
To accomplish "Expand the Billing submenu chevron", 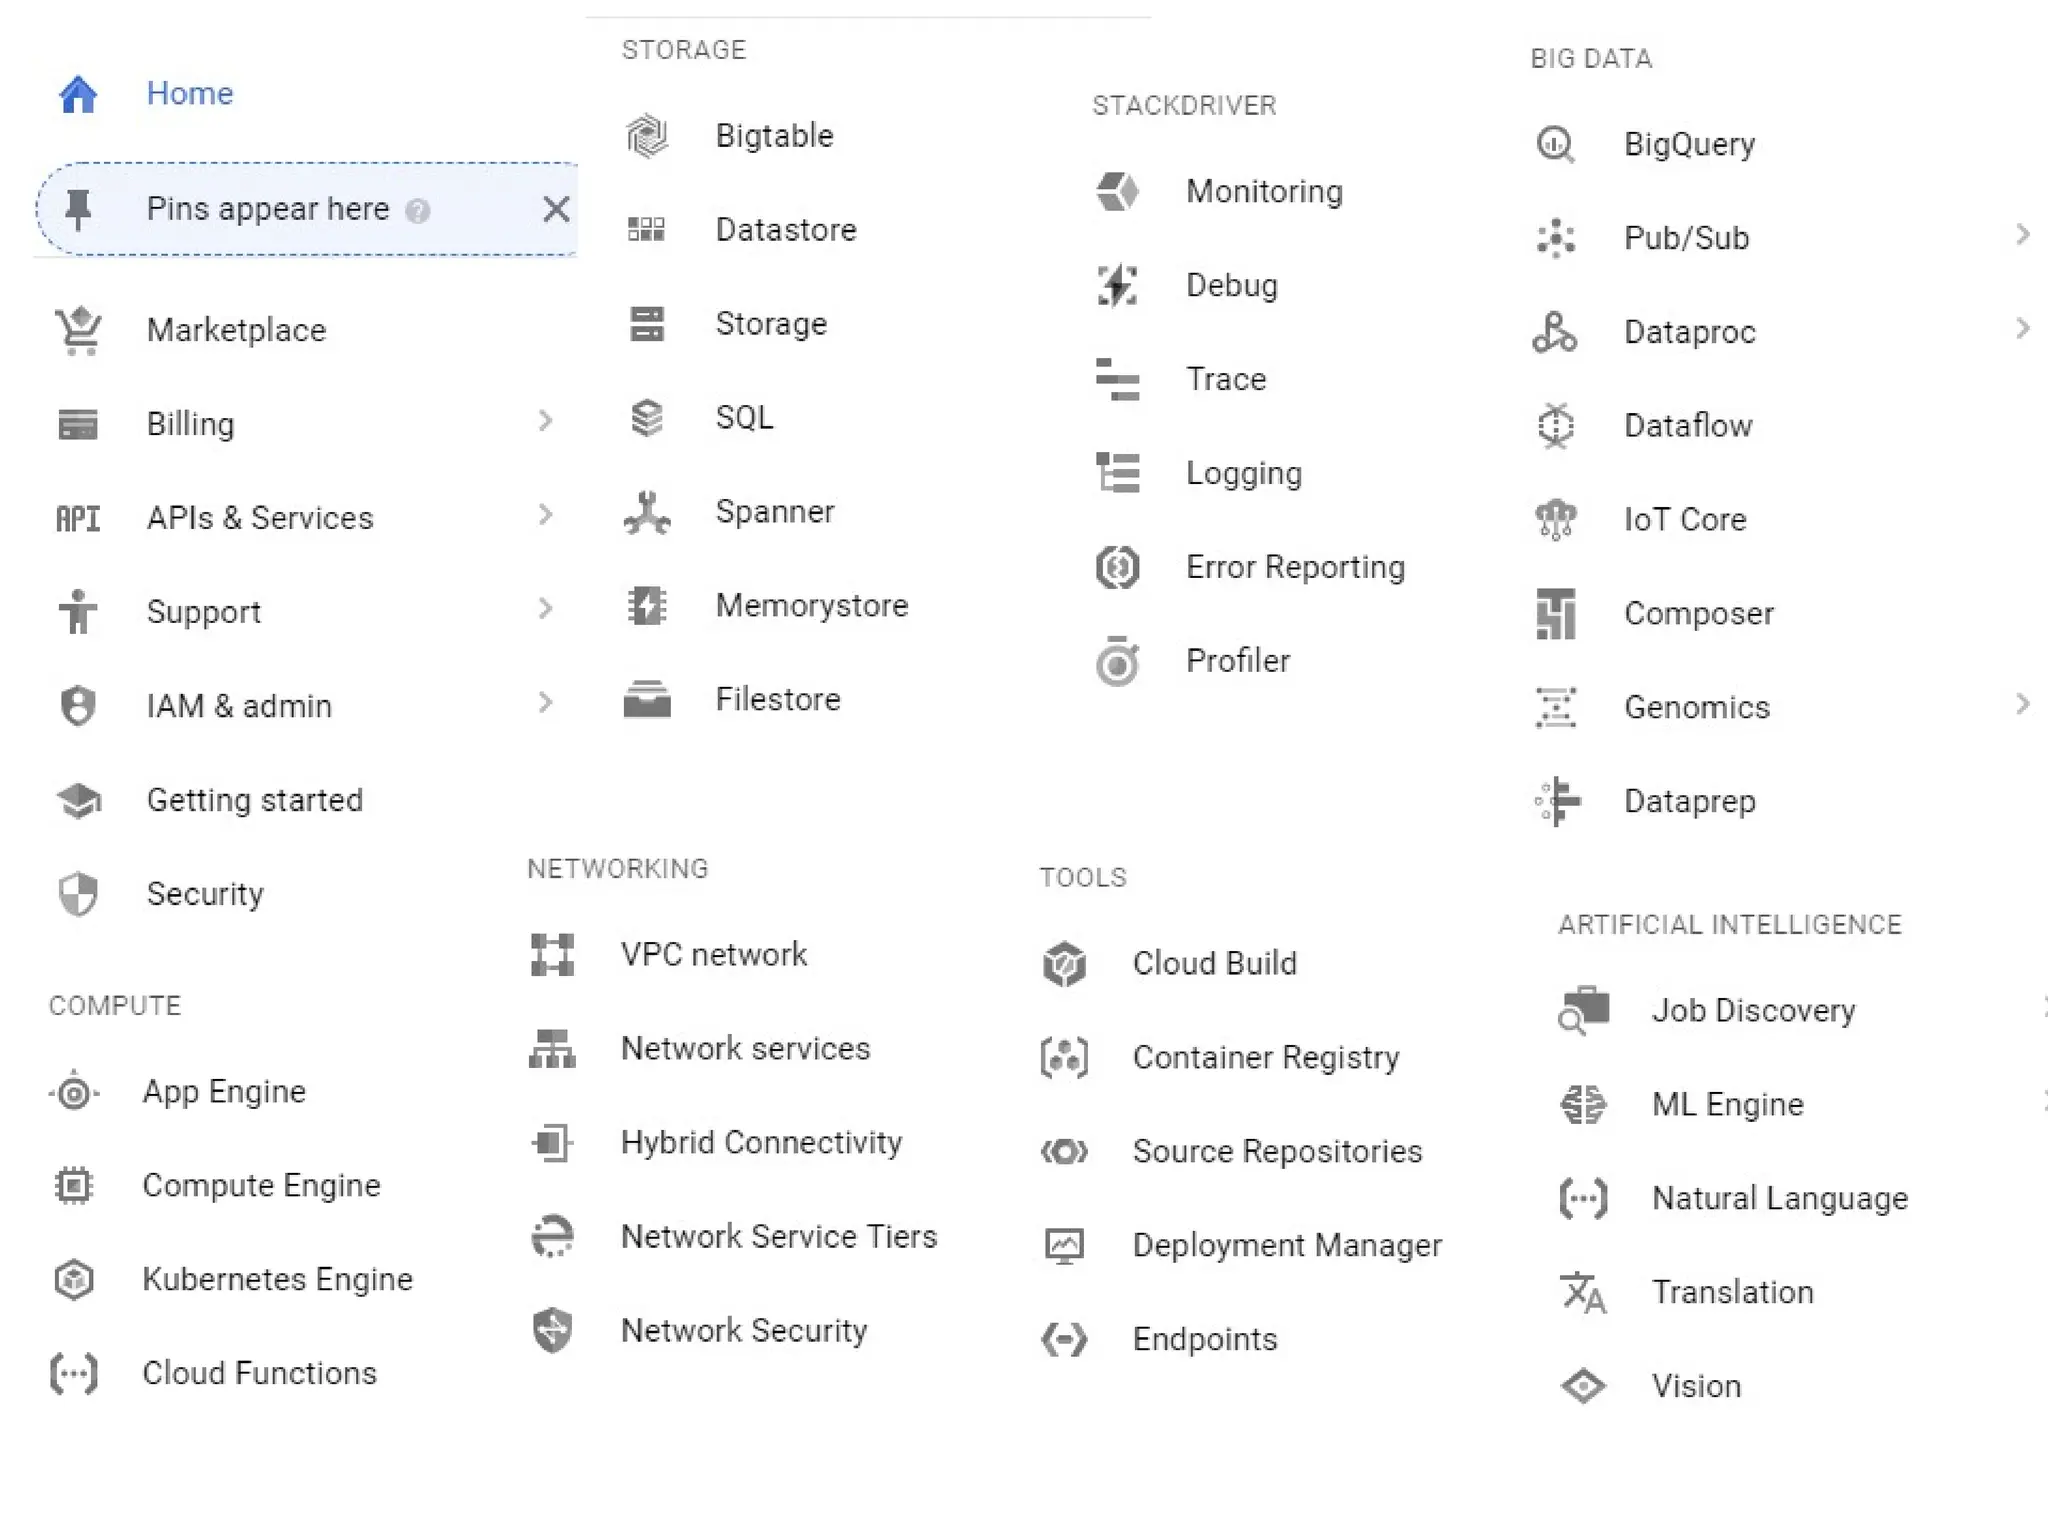I will tap(545, 421).
